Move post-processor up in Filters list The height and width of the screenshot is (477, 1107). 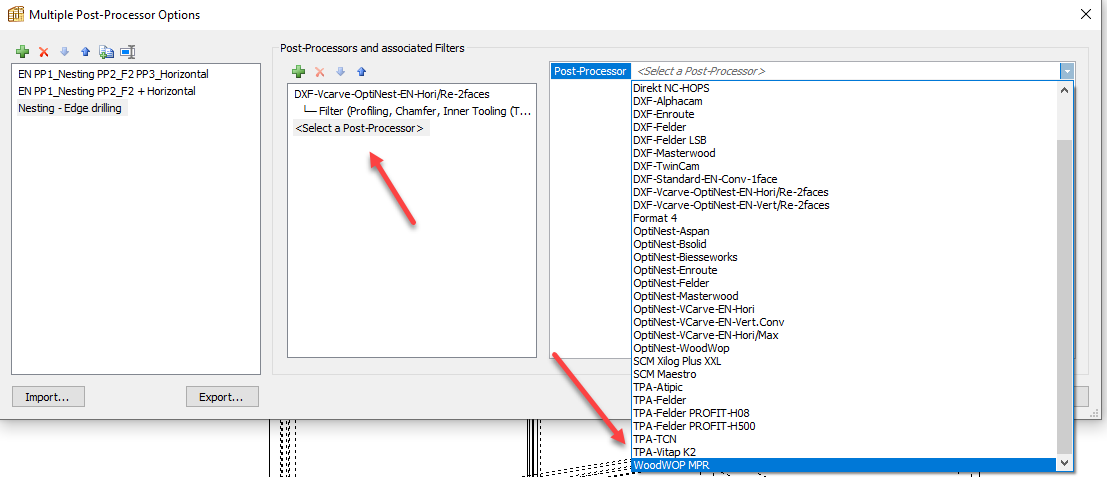[361, 71]
